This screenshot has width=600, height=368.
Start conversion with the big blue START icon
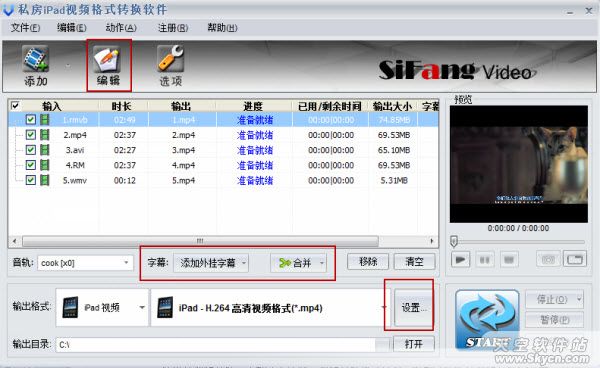click(x=487, y=320)
